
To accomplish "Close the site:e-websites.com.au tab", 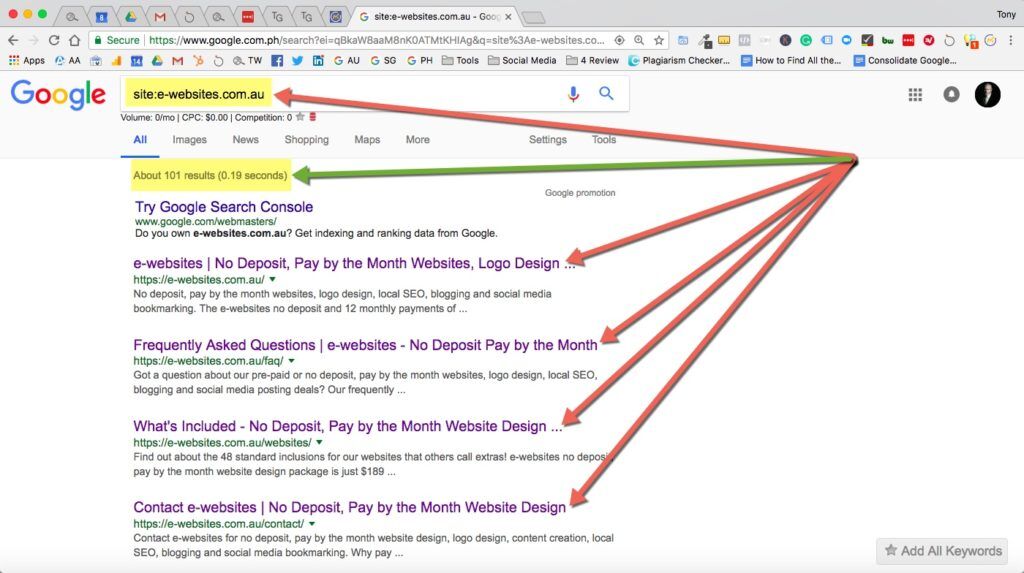I will click(x=508, y=17).
